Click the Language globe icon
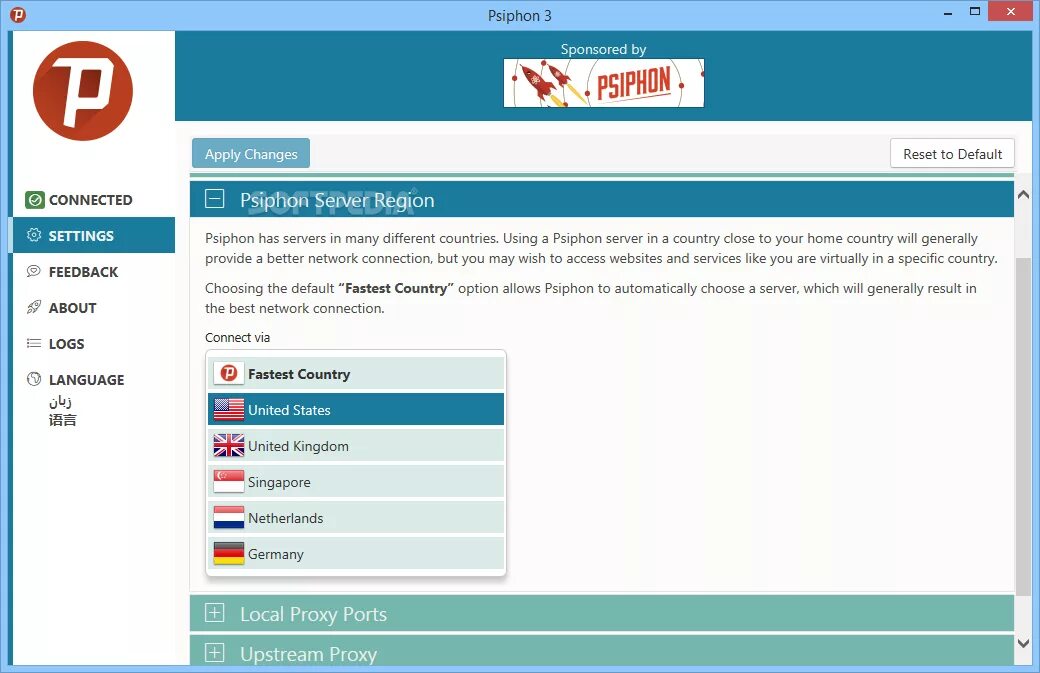1040x673 pixels. point(34,379)
